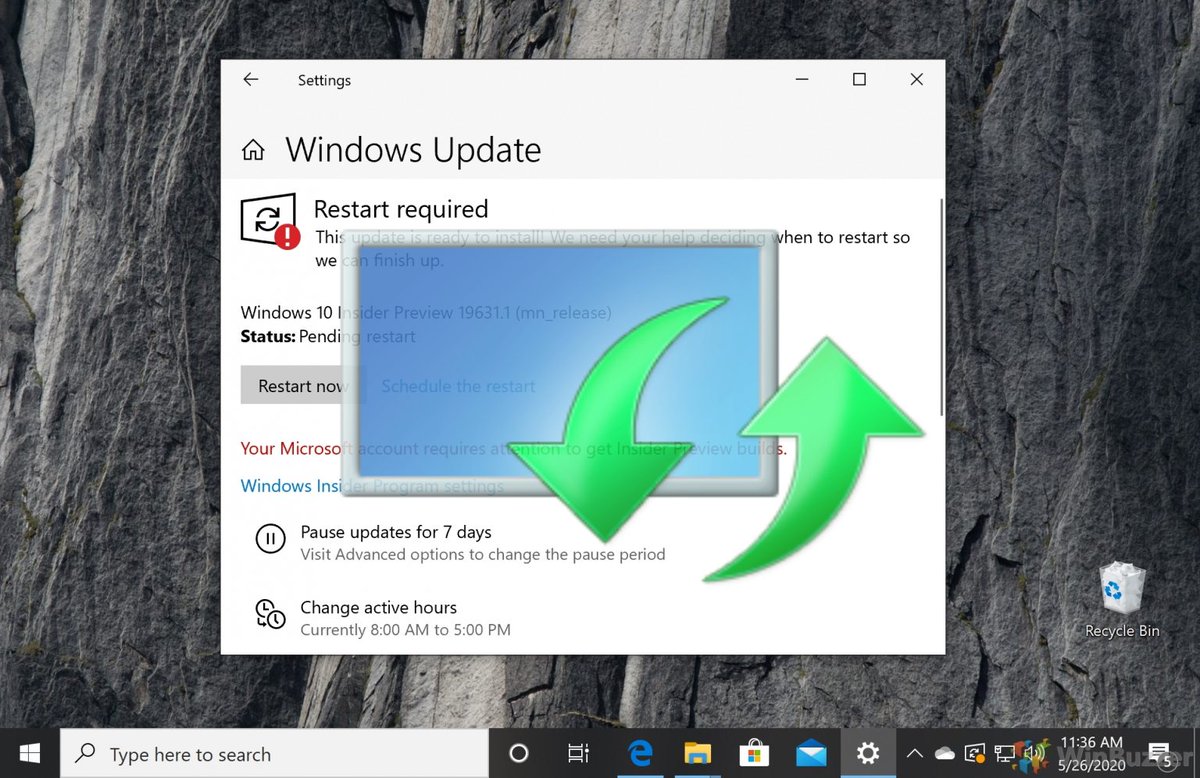Screen dimensions: 1200x778
Task: Click the Windows Update status tray icon
Action: (974, 754)
